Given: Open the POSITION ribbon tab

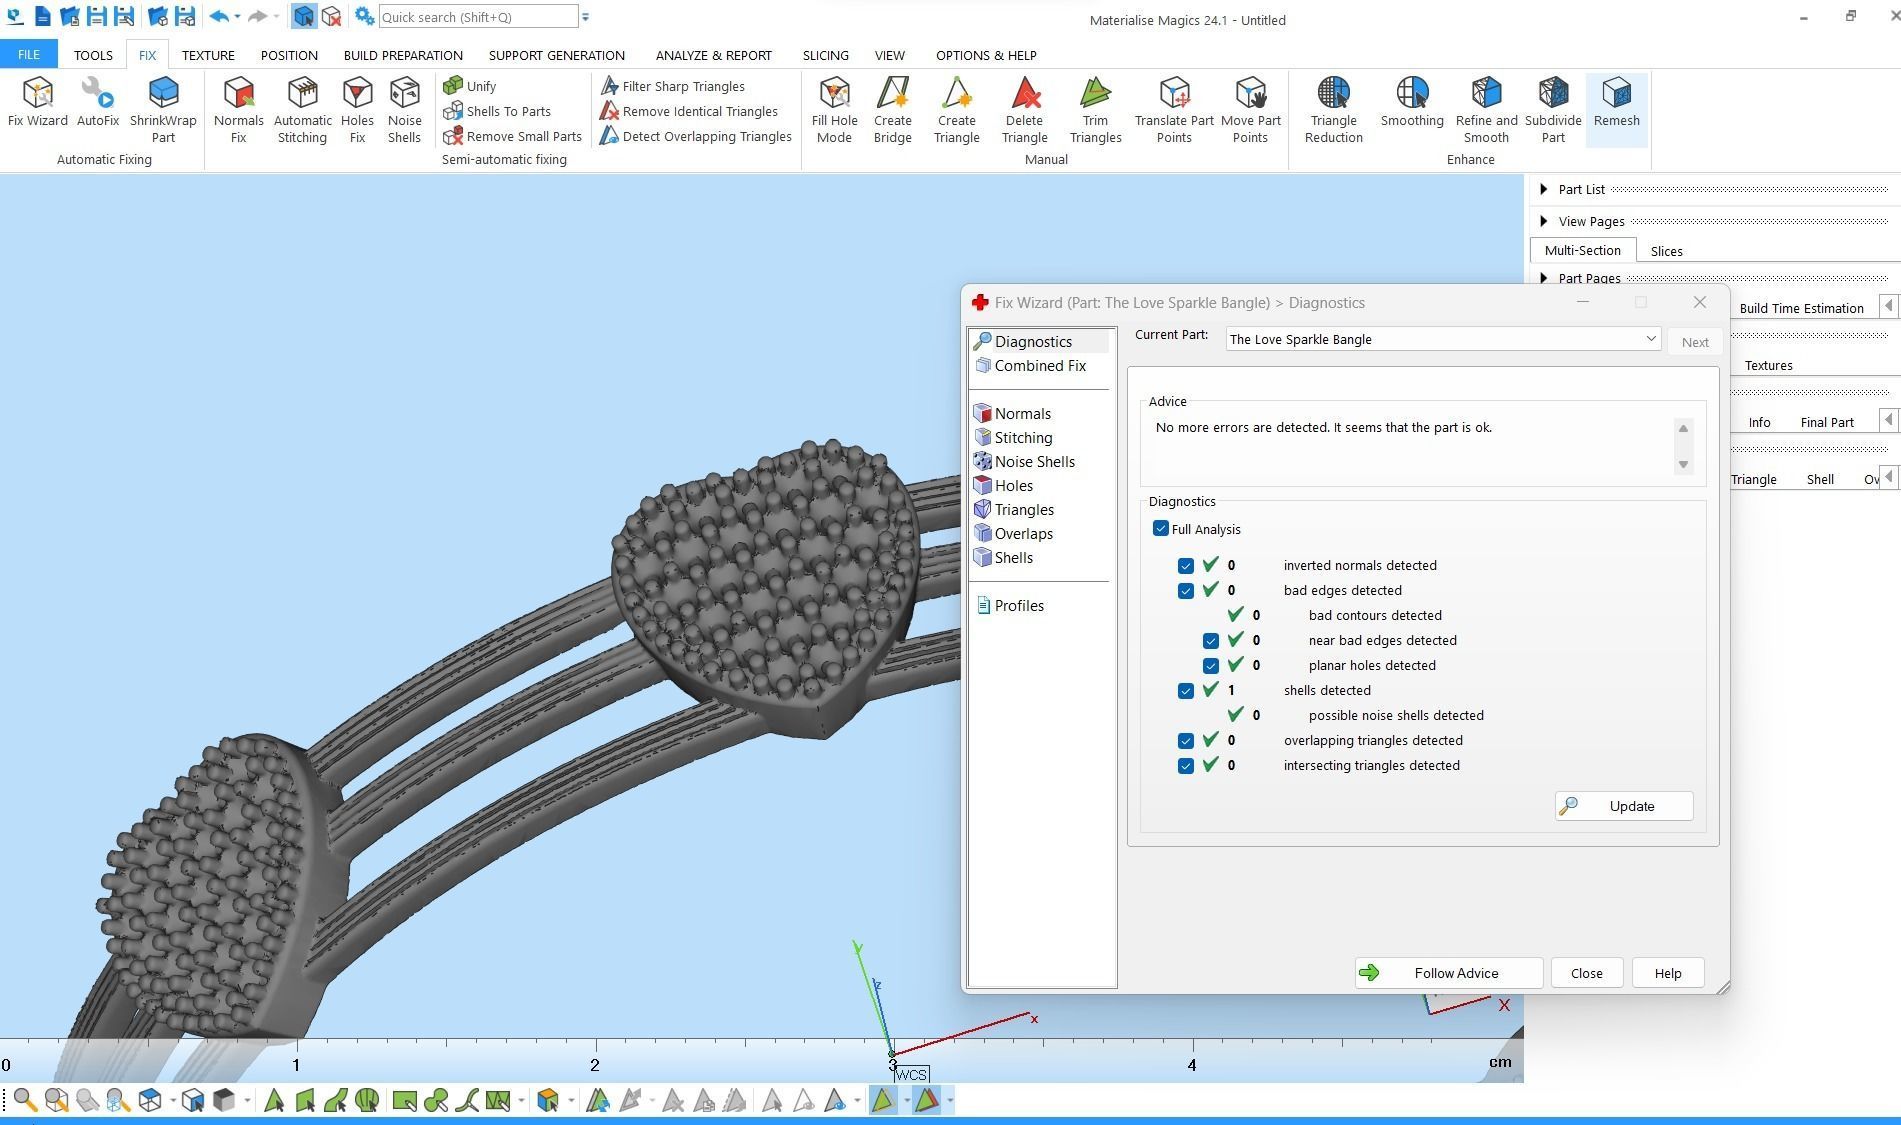Looking at the screenshot, I should 289,55.
